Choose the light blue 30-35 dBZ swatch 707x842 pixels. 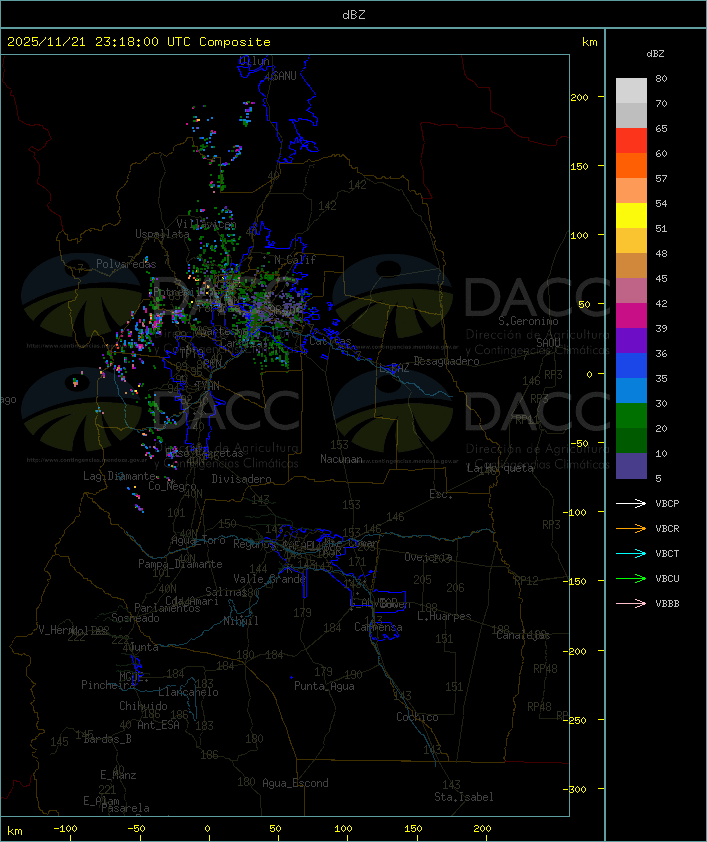(631, 391)
